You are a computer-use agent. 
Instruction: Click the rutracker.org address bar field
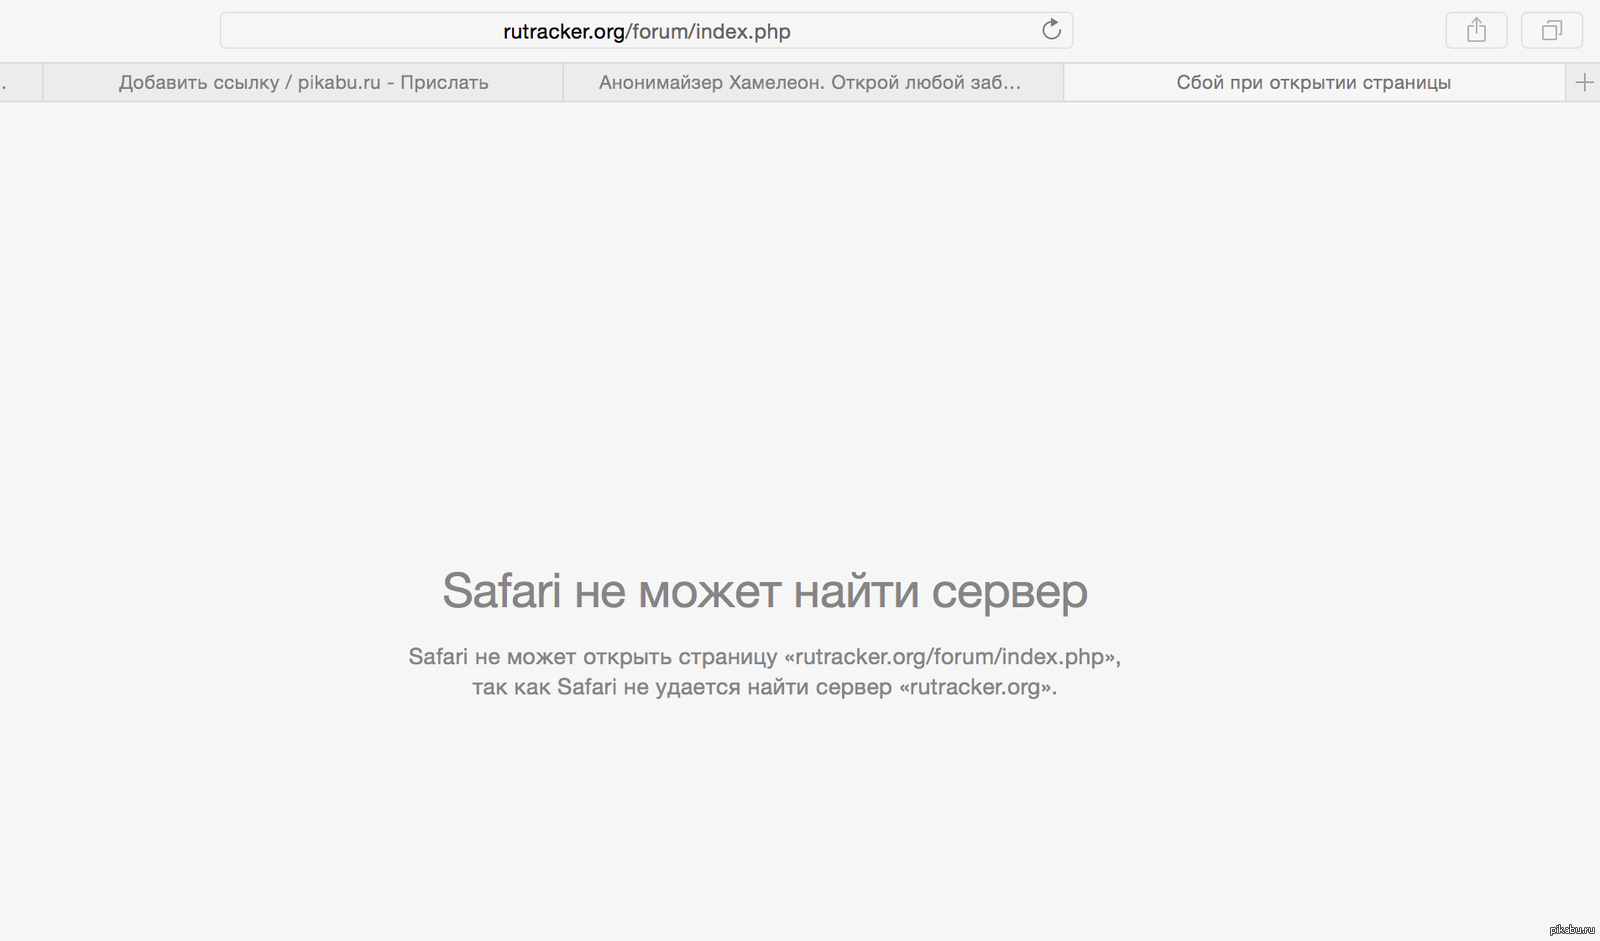[x=646, y=30]
